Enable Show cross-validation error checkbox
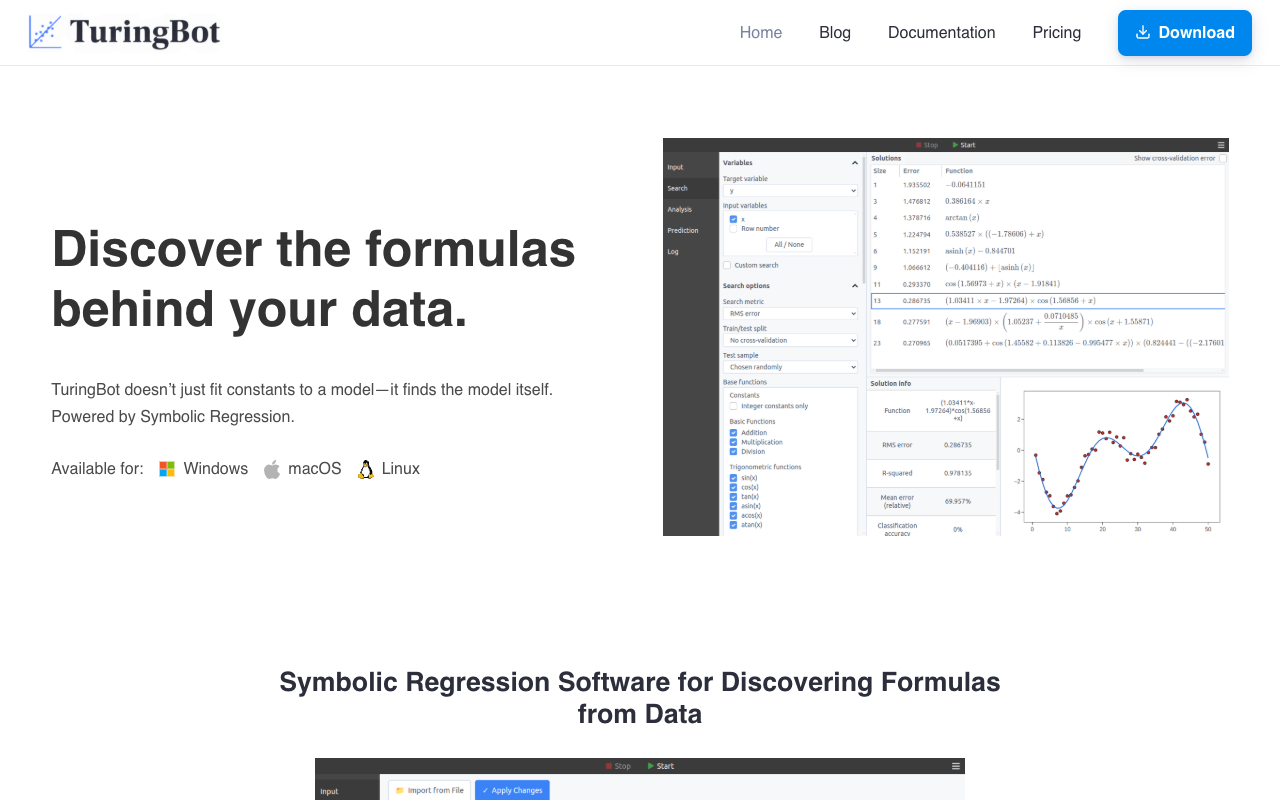 pos(1223,158)
